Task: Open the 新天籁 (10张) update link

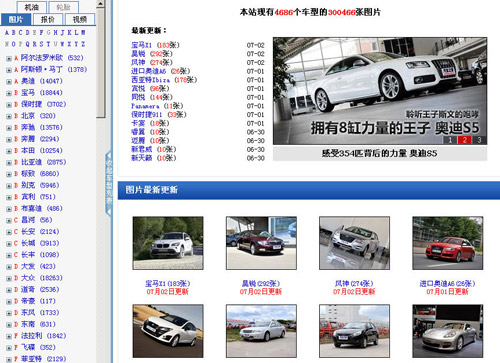Action: click(154, 158)
